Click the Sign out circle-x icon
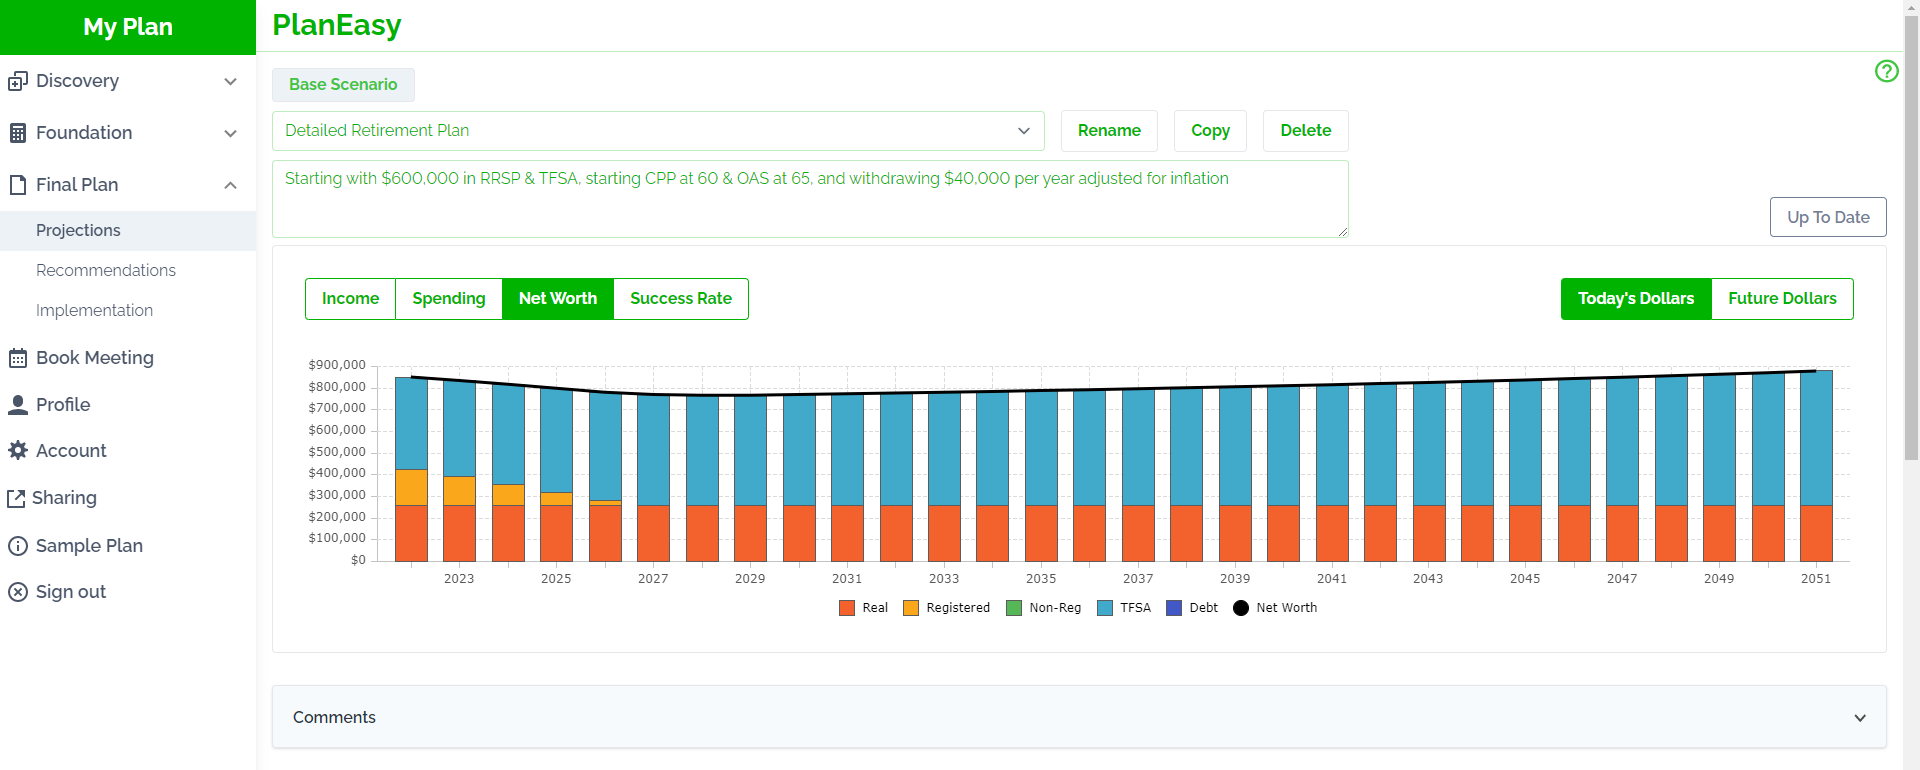Screen dimensions: 1920x770 (18, 592)
